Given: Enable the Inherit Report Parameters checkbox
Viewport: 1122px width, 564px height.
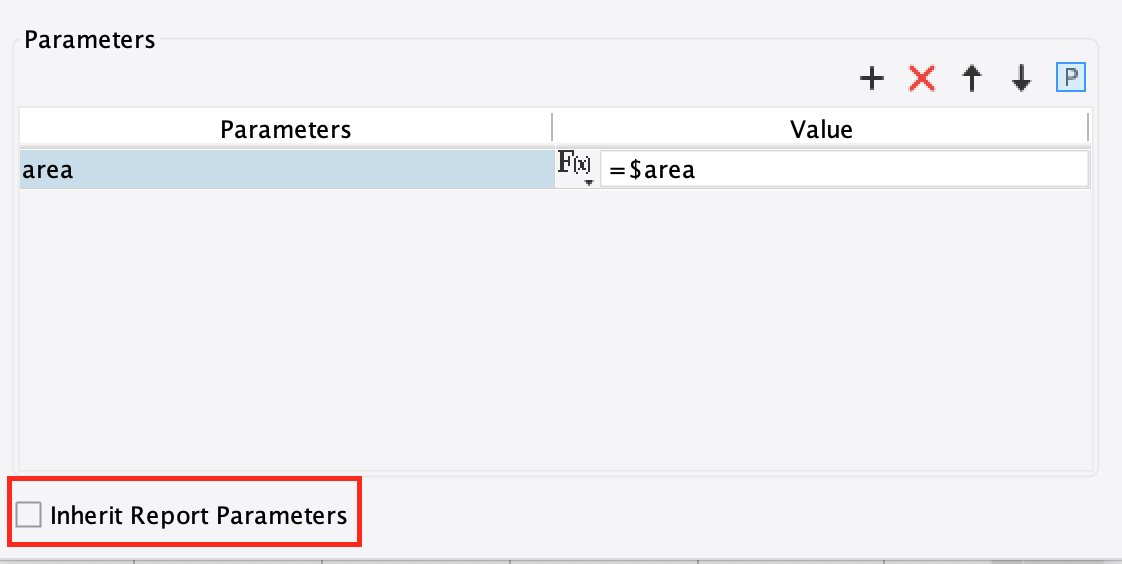Looking at the screenshot, I should (x=29, y=515).
